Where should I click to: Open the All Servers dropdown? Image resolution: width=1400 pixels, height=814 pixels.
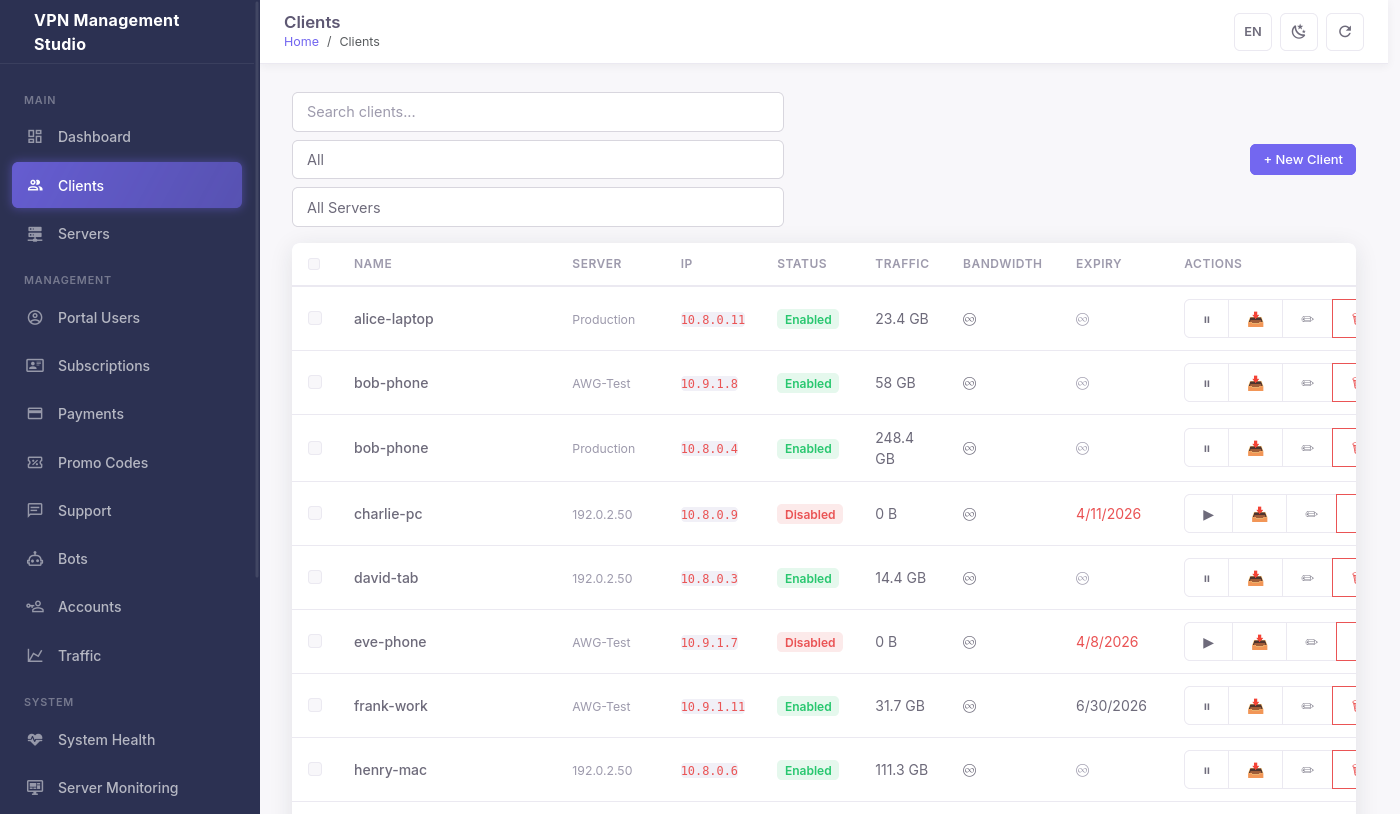(x=537, y=207)
